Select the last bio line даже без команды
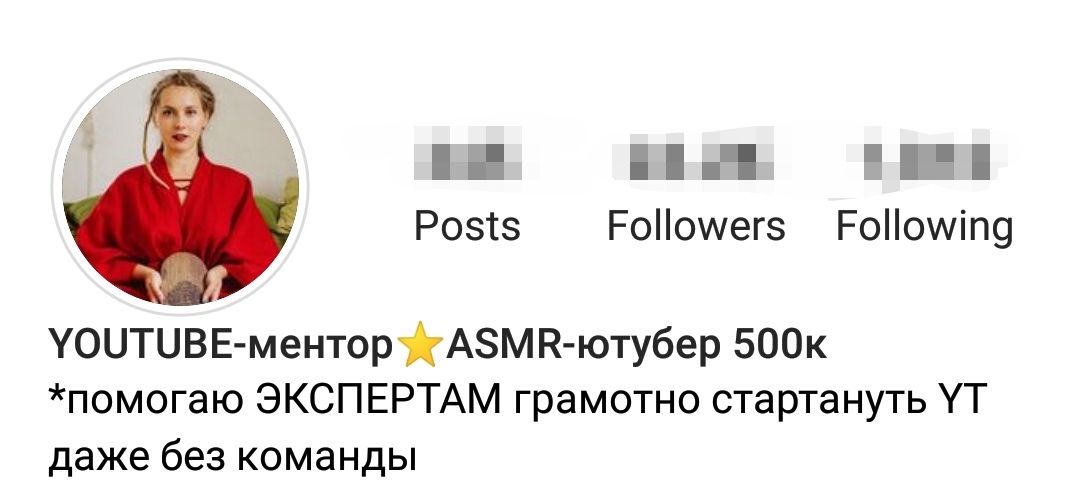The image size is (1080, 485). pyautogui.click(x=233, y=457)
